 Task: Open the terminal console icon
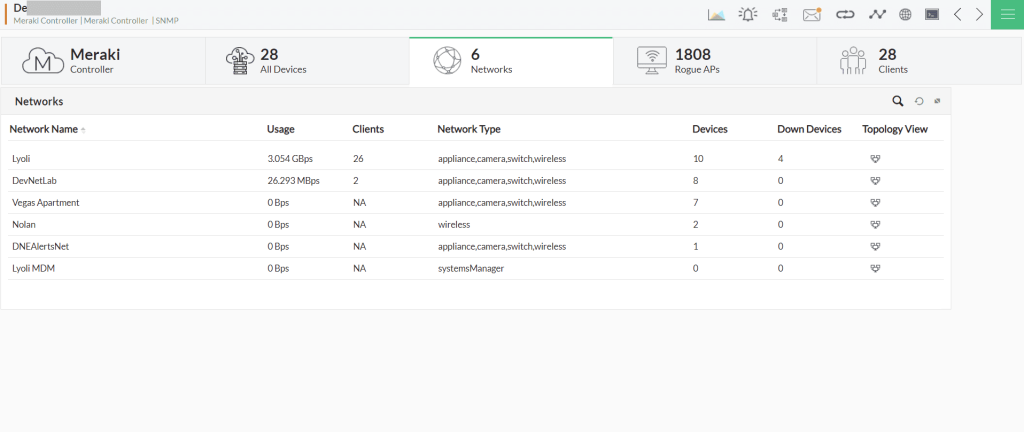click(932, 14)
